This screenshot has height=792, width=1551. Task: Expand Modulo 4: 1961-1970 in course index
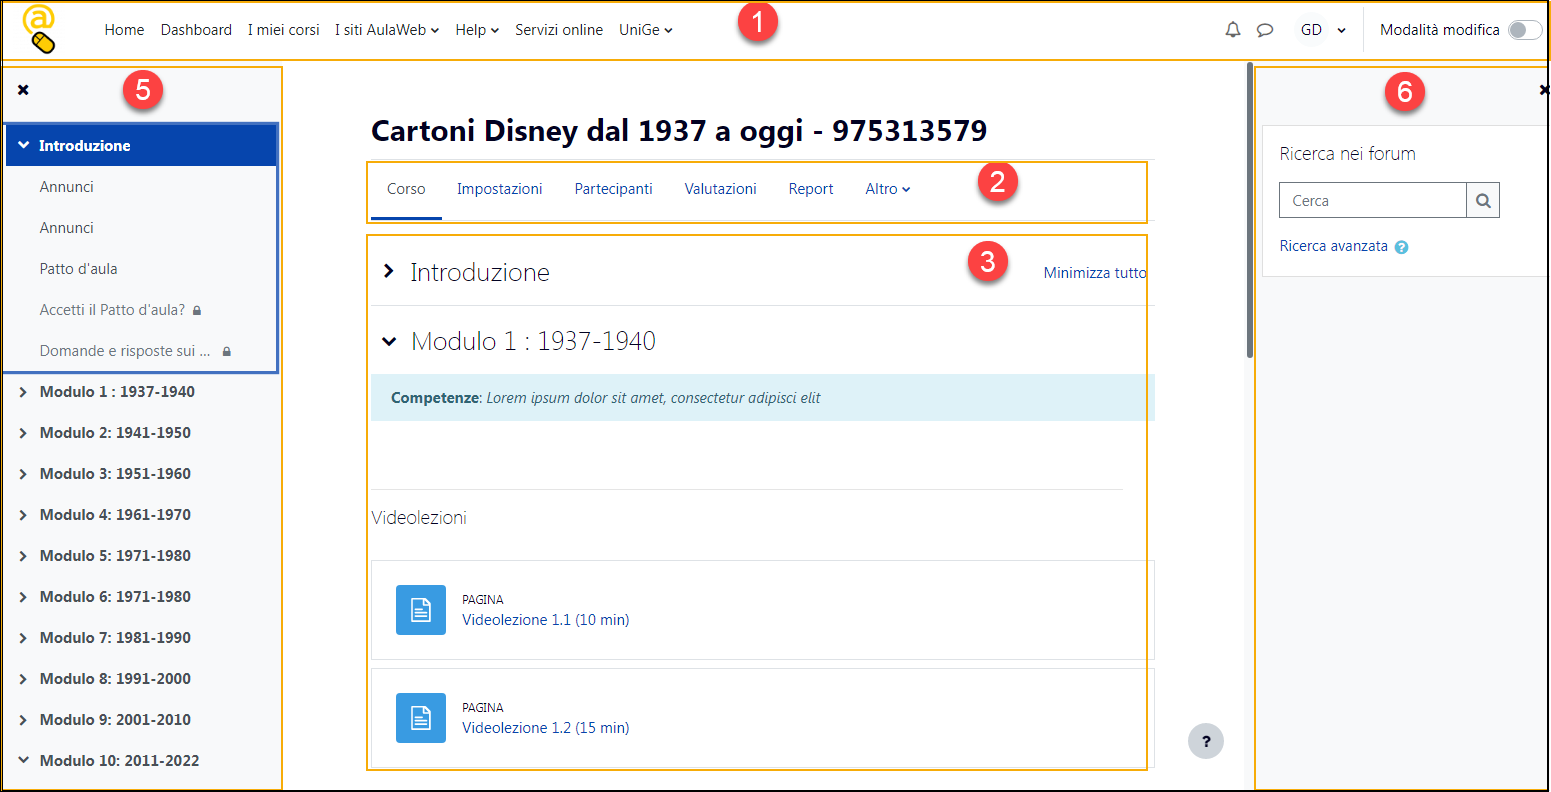coord(24,515)
